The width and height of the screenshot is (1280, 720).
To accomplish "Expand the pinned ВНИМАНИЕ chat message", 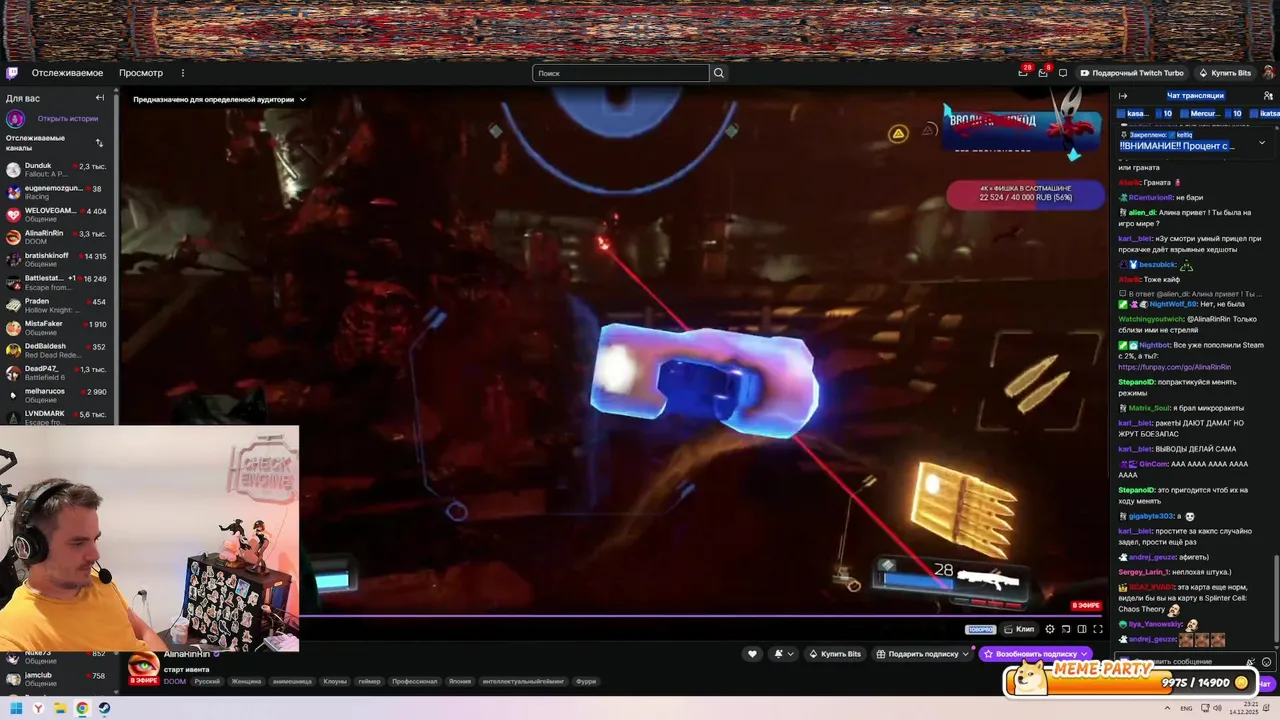I will [1261, 143].
